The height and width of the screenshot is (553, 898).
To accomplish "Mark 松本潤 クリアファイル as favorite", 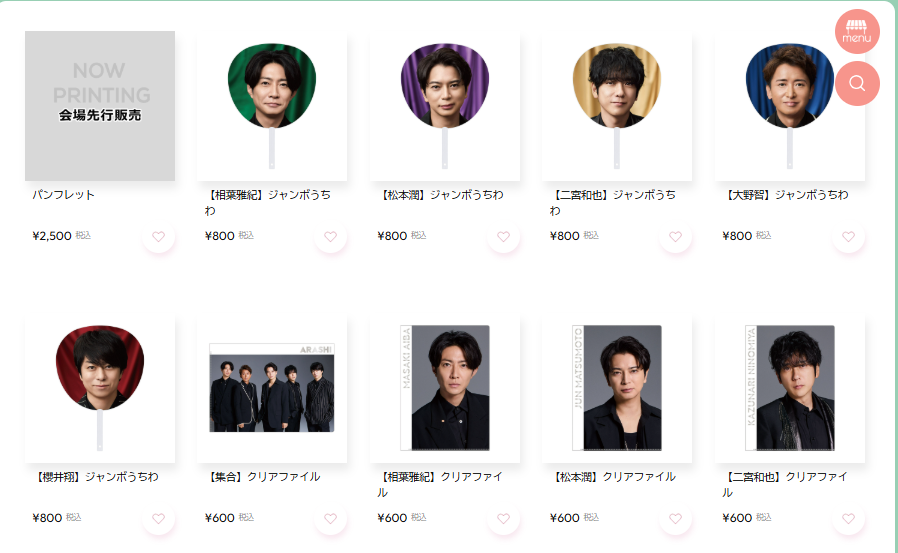I will coord(676,519).
